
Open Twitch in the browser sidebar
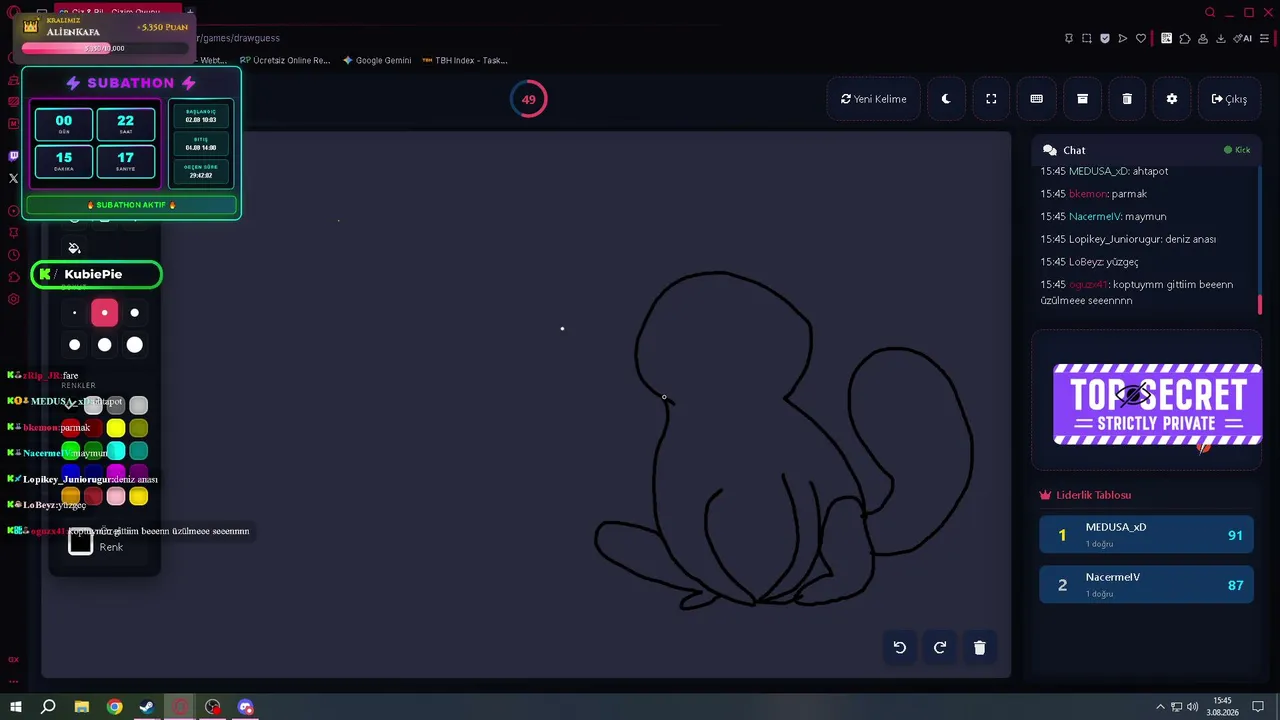coord(13,156)
